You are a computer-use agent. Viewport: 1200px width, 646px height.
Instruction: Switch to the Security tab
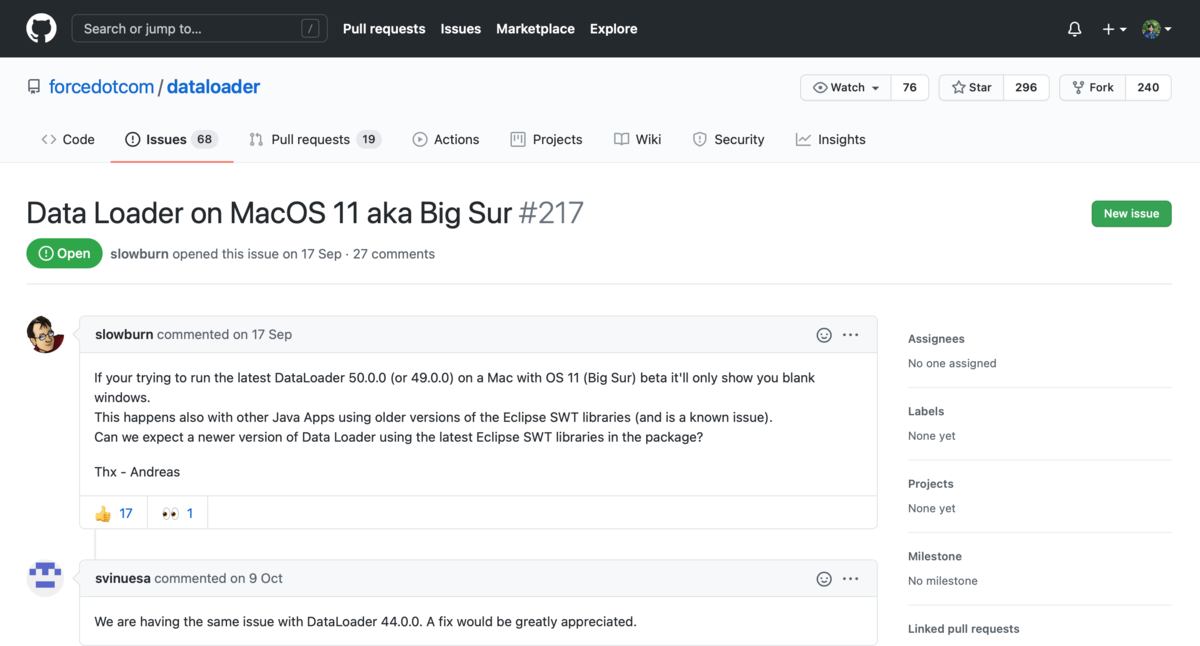coord(729,140)
